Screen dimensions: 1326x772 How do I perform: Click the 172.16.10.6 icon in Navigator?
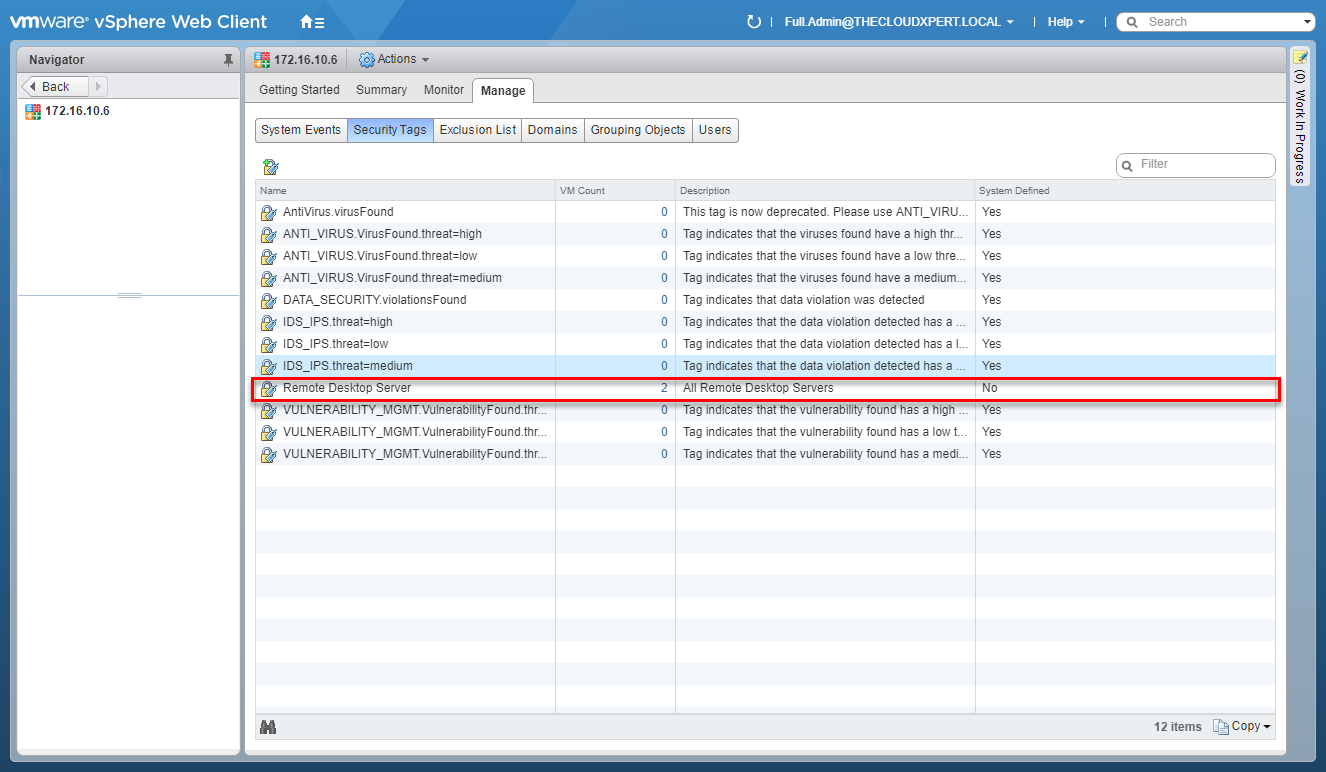[x=33, y=111]
